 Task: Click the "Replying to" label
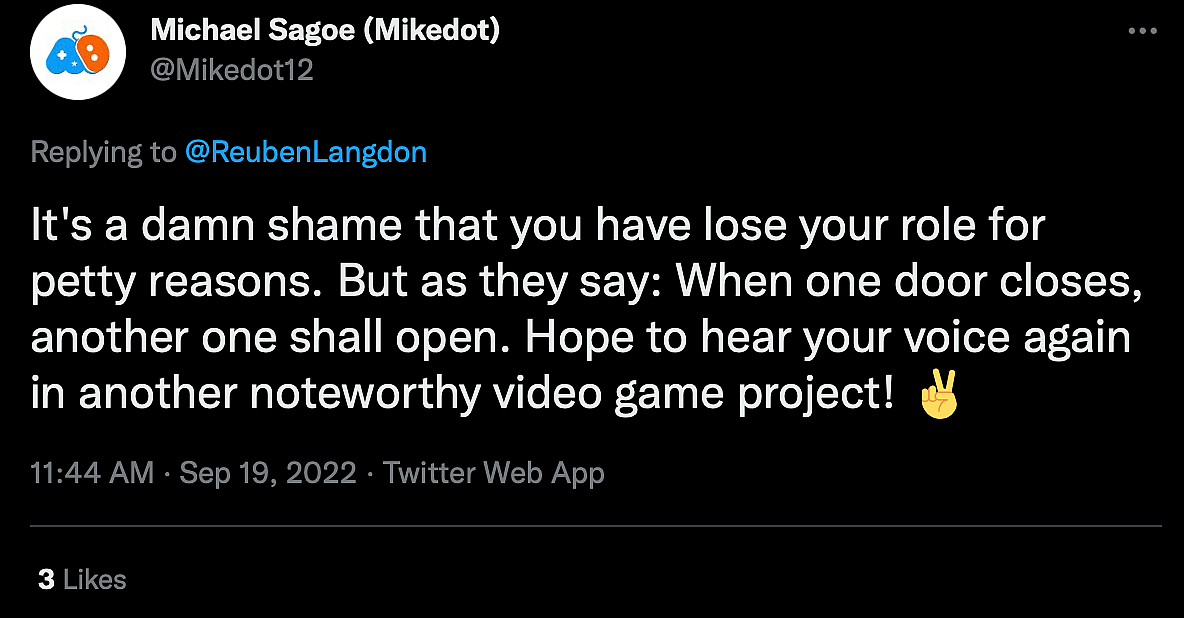tap(103, 152)
